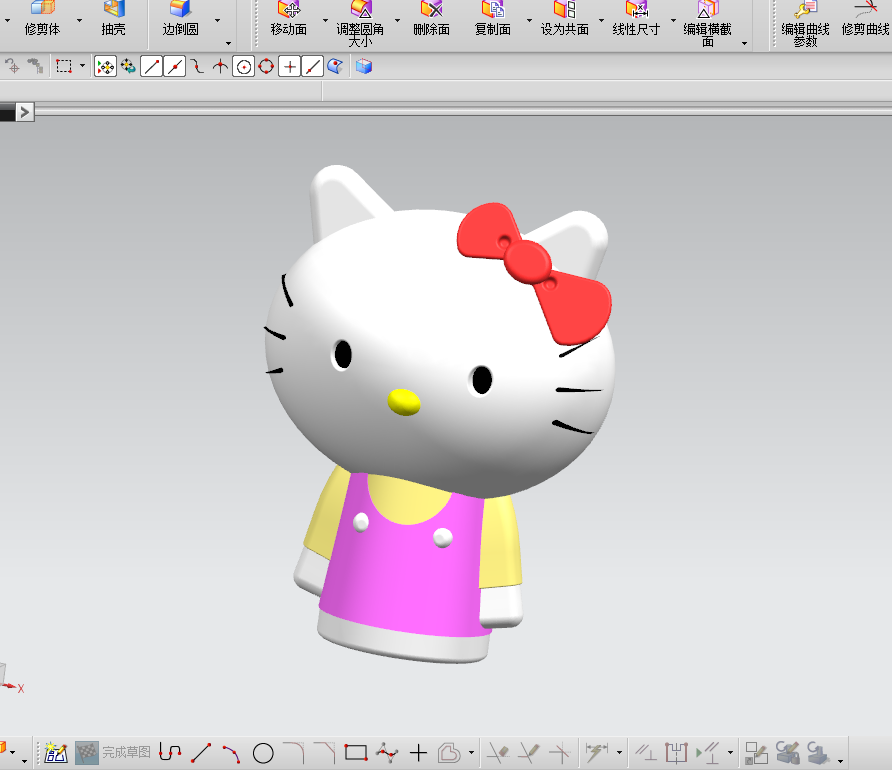
Task: Select Edit Cross Section (编辑横截面) tool
Action: (707, 24)
